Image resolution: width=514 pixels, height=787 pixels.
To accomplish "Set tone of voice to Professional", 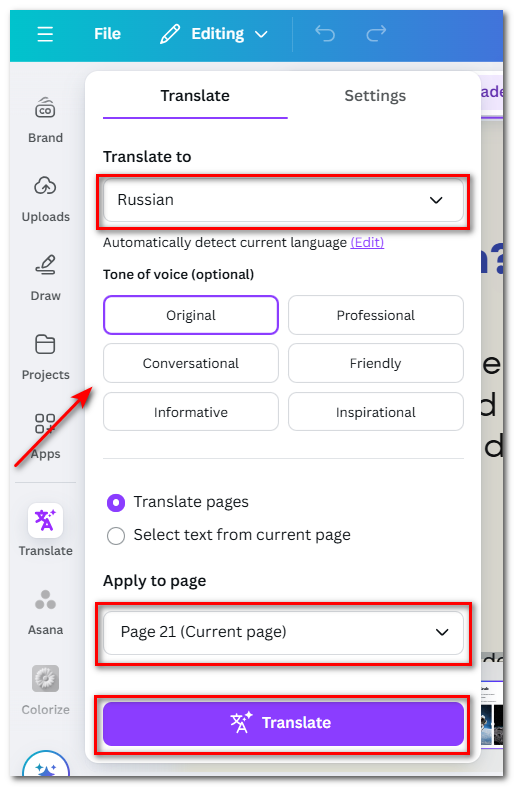I will [375, 315].
